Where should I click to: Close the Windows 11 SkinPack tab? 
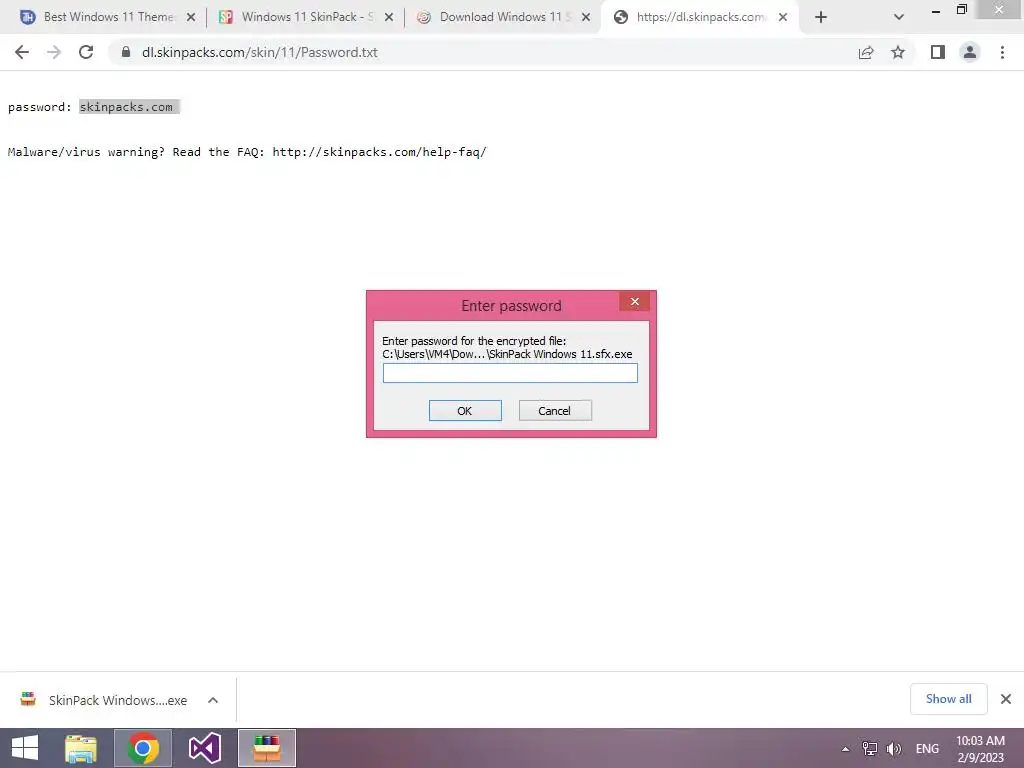point(389,17)
